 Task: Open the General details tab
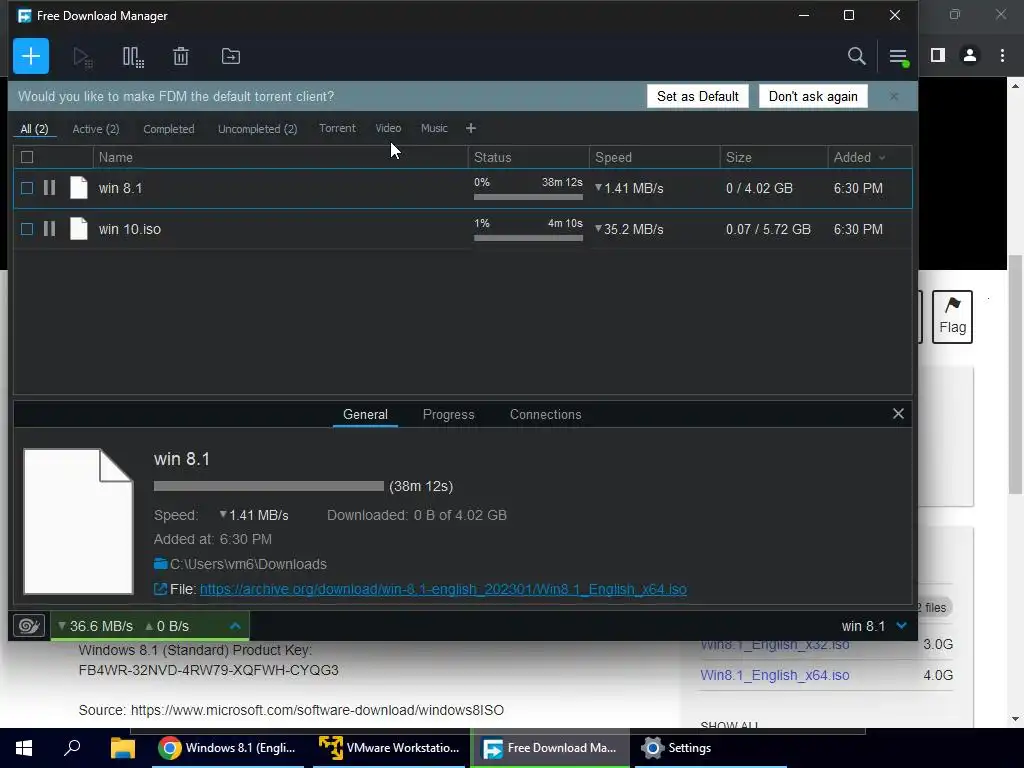pyautogui.click(x=365, y=415)
